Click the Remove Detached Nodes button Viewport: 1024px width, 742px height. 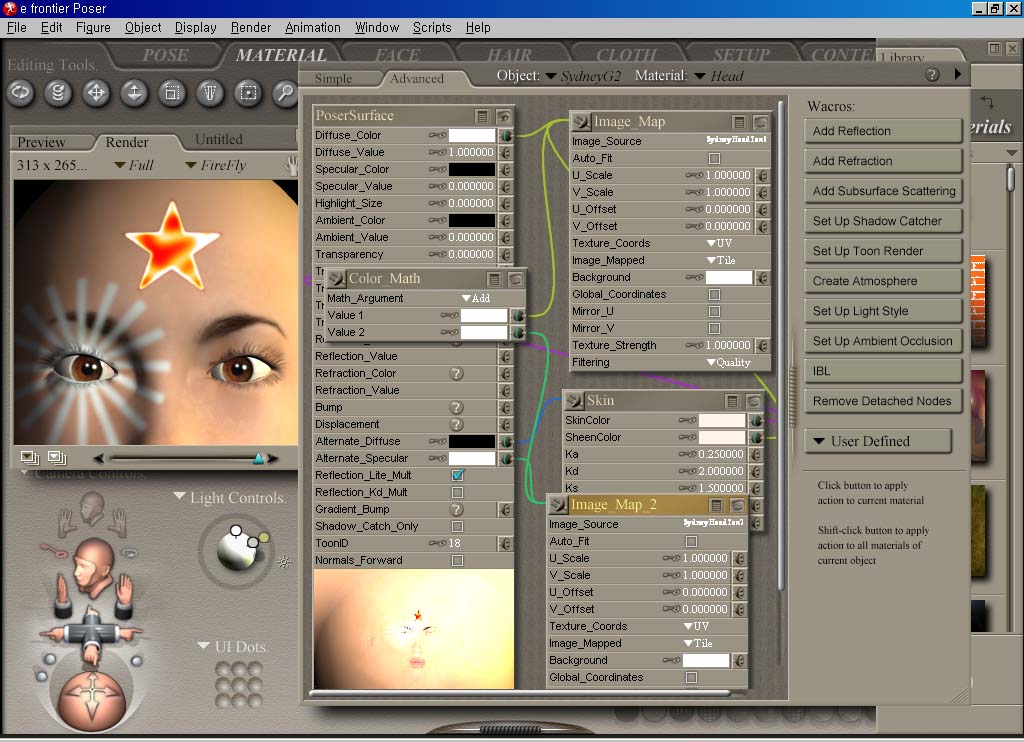tap(883, 402)
